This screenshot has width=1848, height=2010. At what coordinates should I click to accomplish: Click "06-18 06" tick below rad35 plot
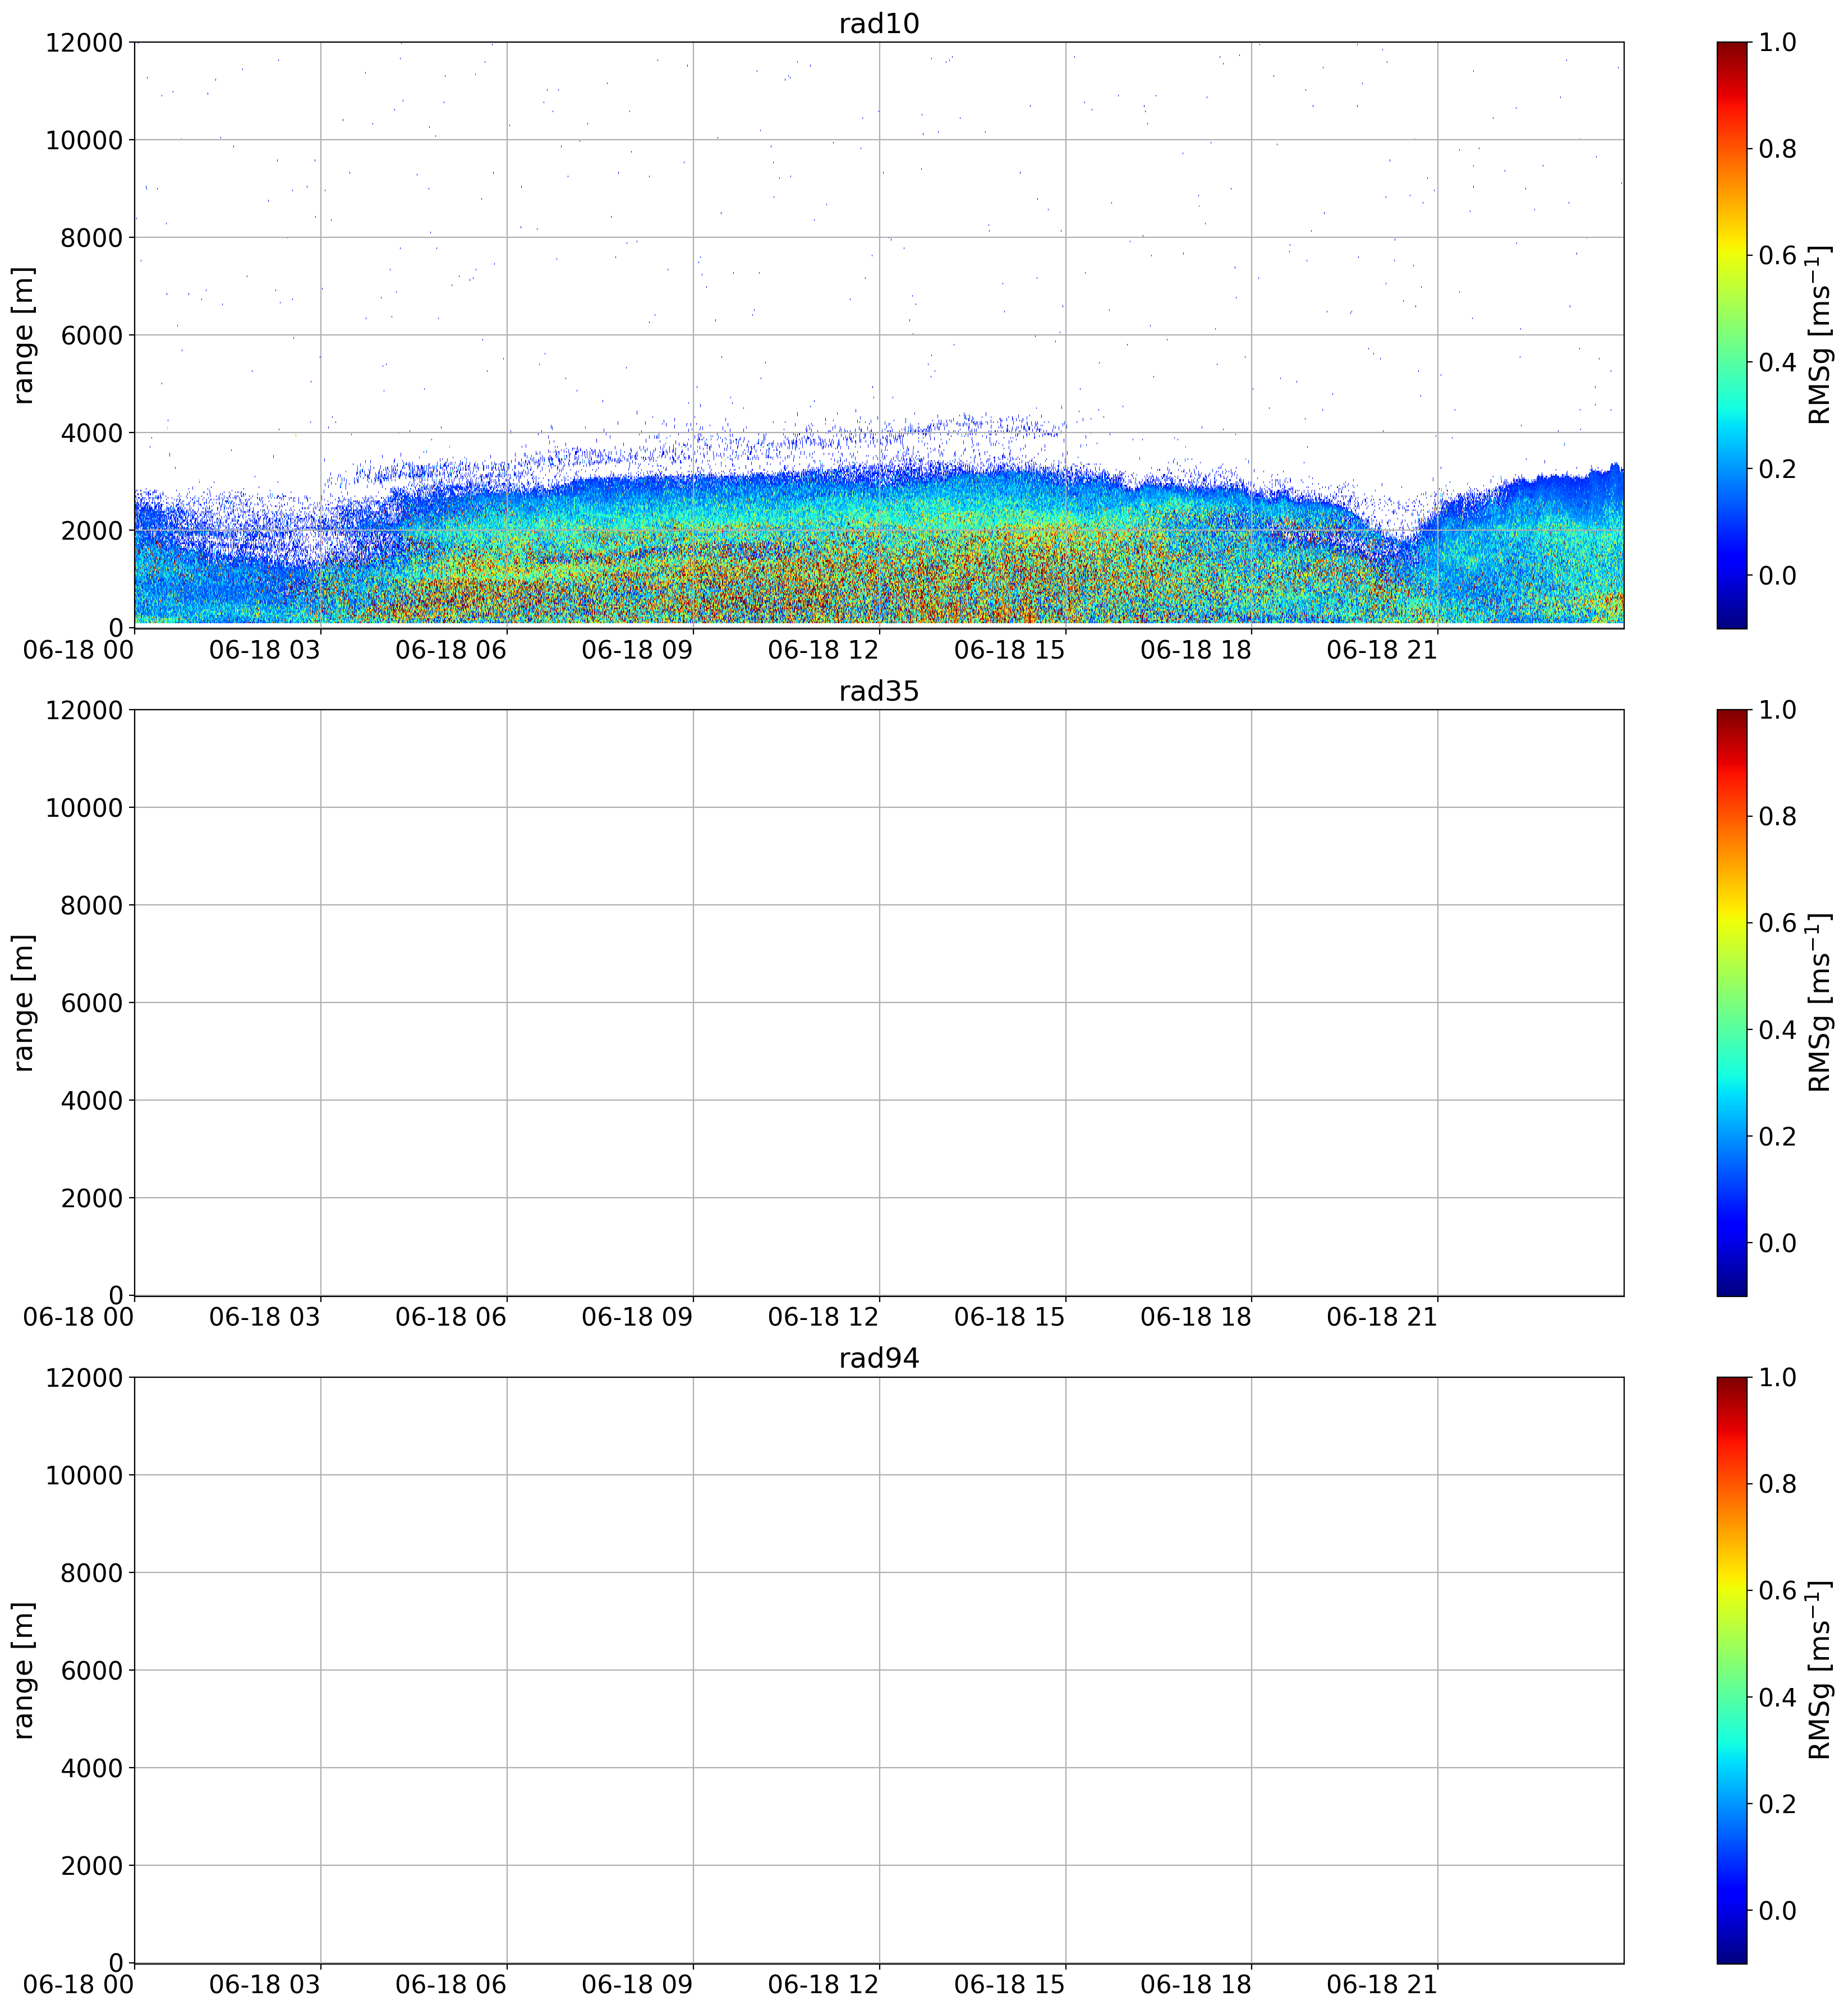click(x=451, y=1318)
